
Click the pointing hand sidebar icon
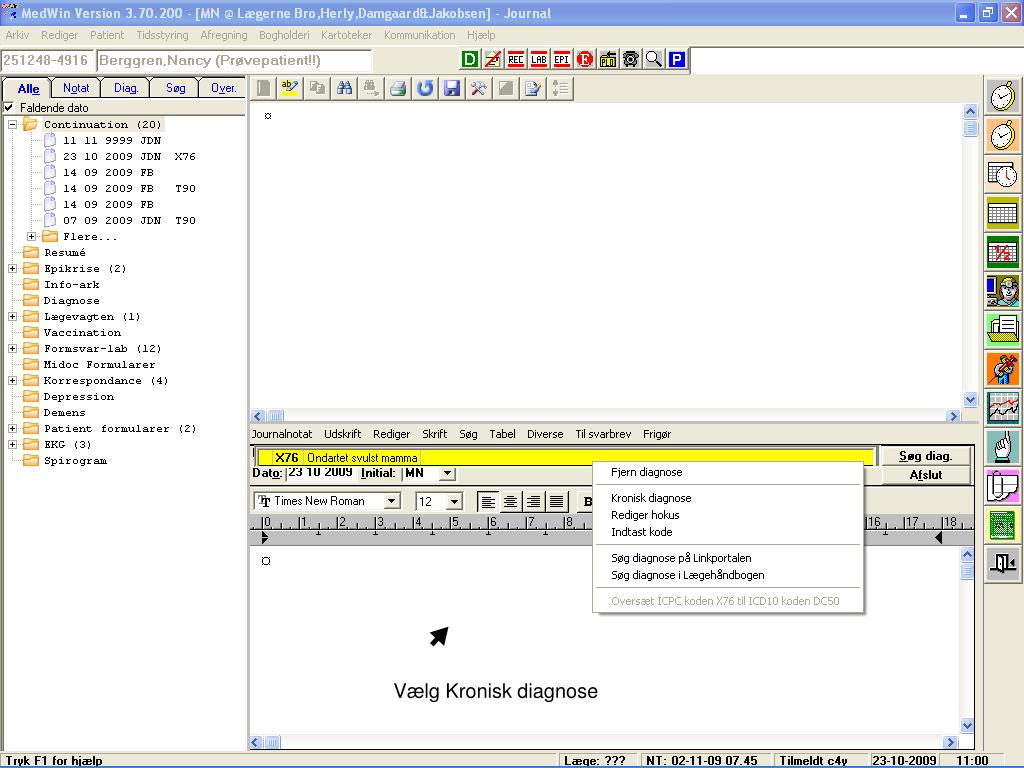click(x=1002, y=445)
